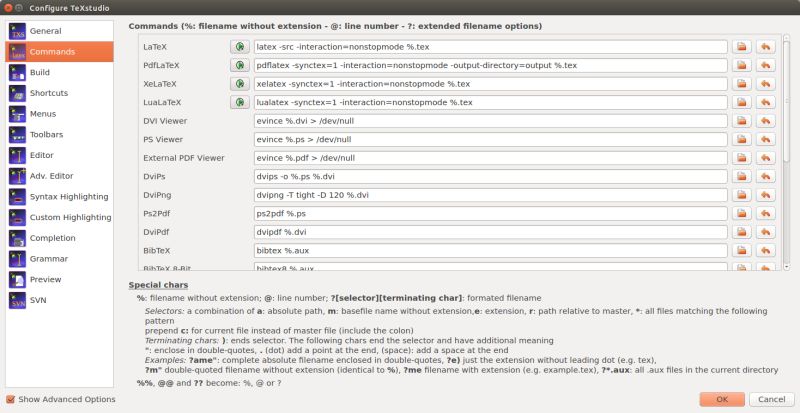The height and width of the screenshot is (413, 800).
Task: Click the green run icon for LuaLaTeX
Action: (240, 102)
